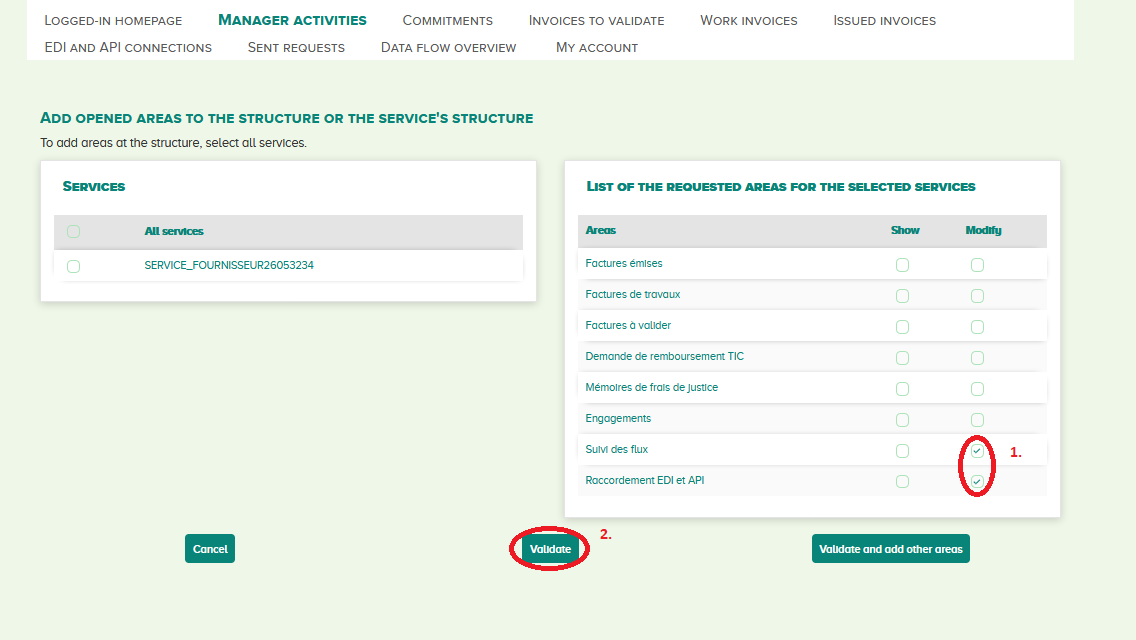Enable Modify for Demande de remboursement TIC
Viewport: 1136px width, 640px height.
977,358
